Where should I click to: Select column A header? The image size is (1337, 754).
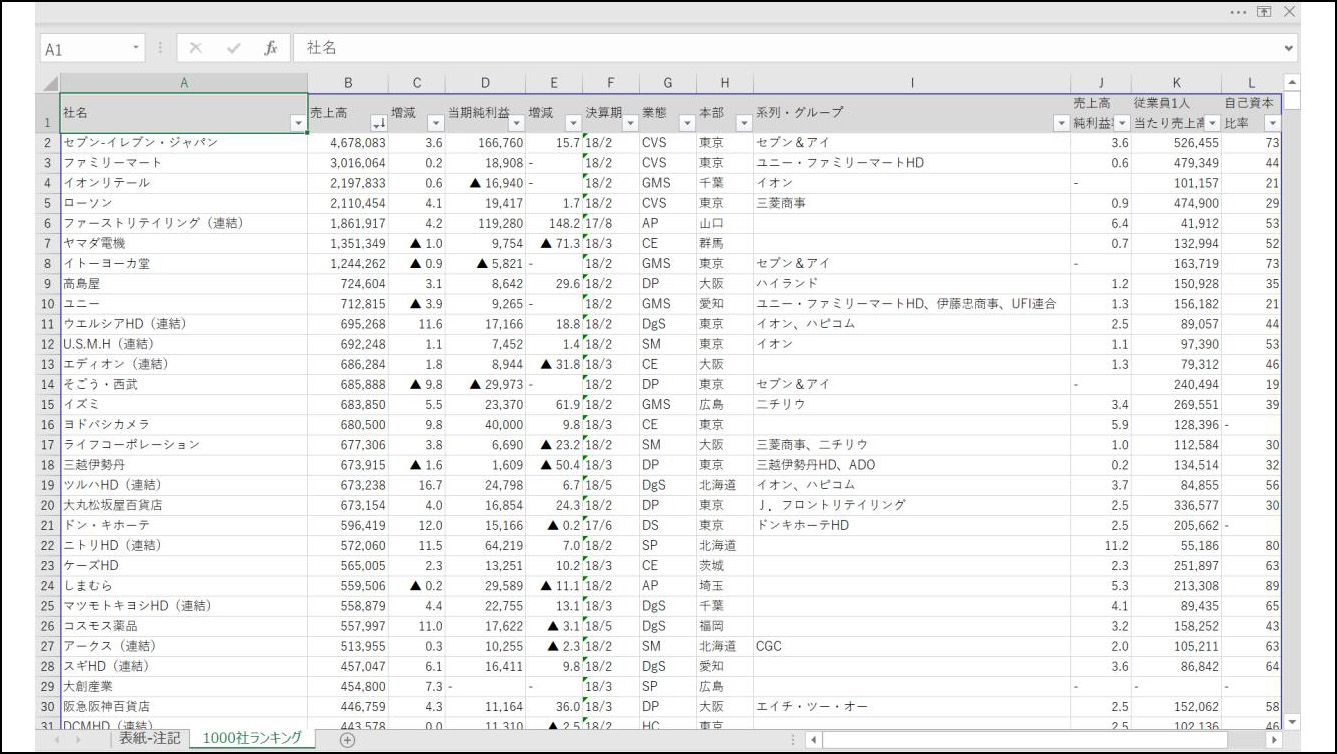coord(184,84)
